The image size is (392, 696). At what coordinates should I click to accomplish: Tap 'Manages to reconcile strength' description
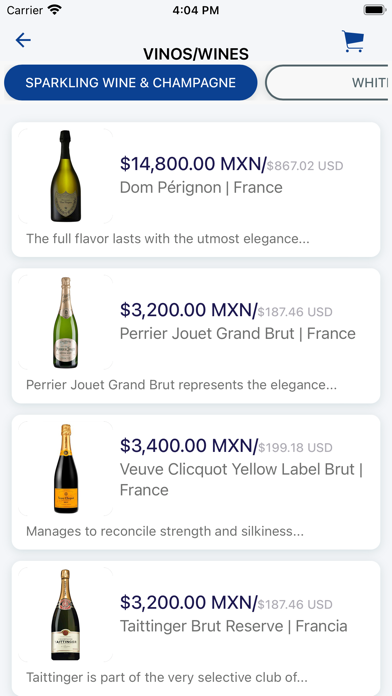165,531
